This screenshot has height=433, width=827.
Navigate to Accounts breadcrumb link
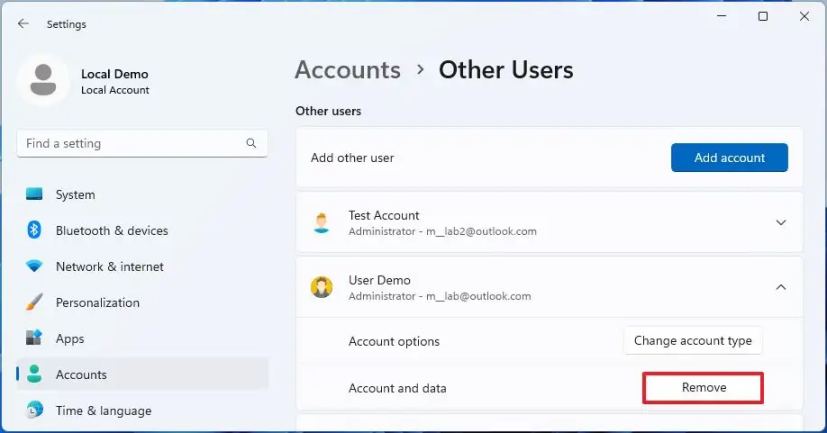tap(348, 70)
